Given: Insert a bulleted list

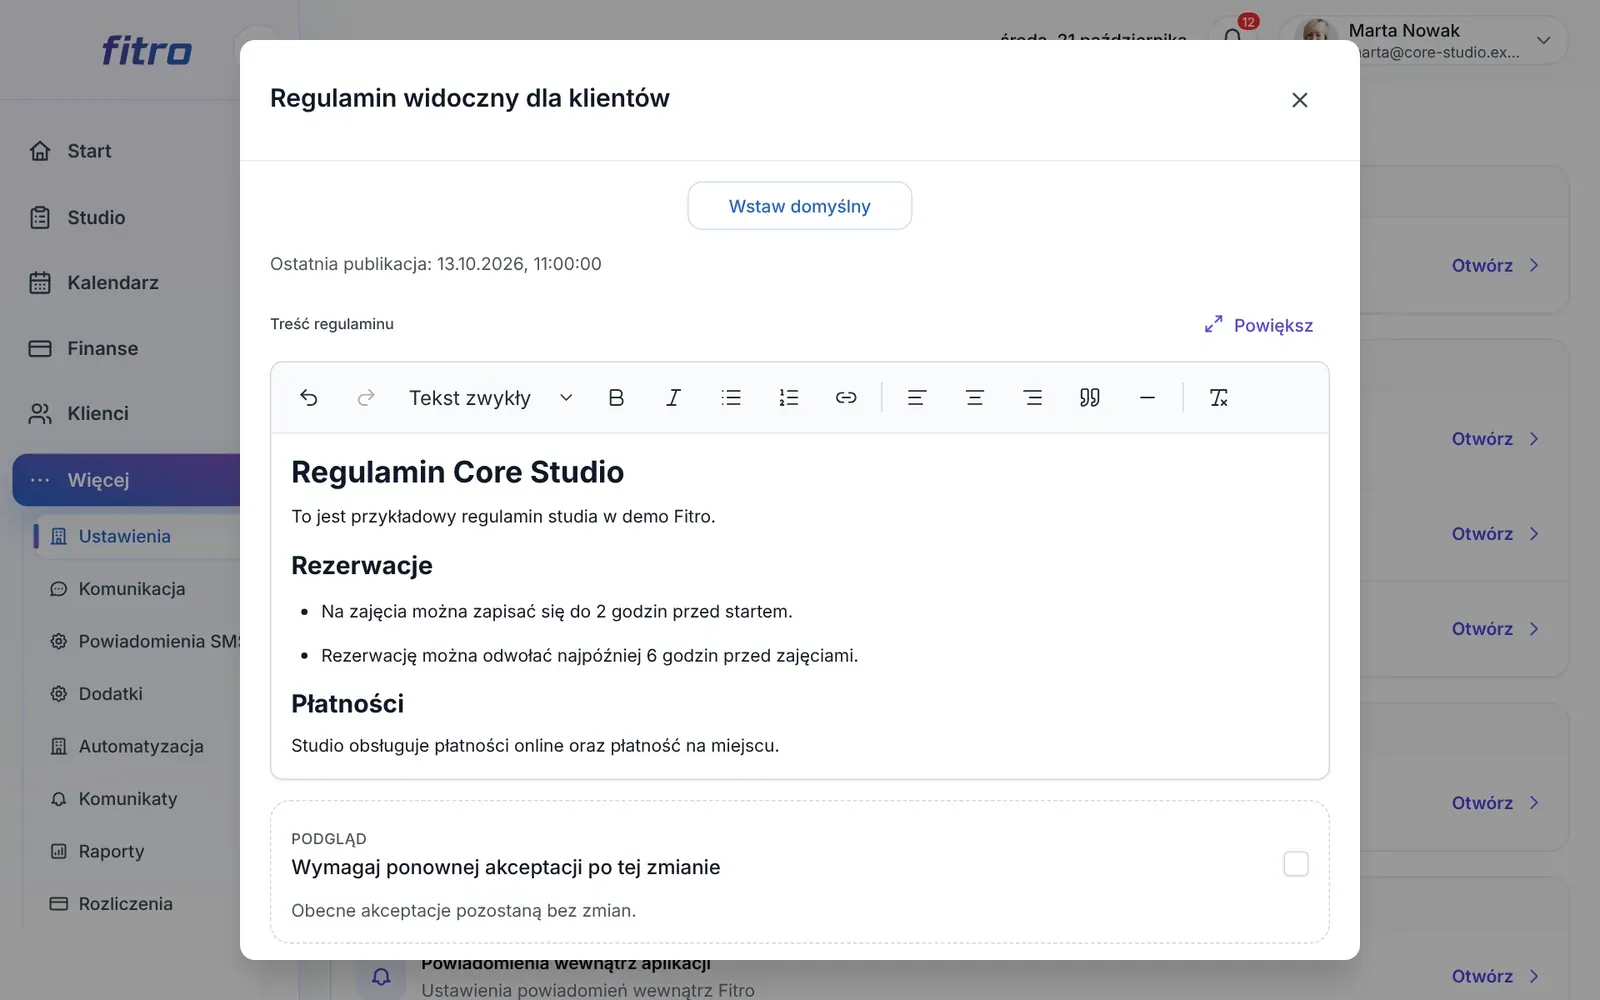Looking at the screenshot, I should pos(731,398).
